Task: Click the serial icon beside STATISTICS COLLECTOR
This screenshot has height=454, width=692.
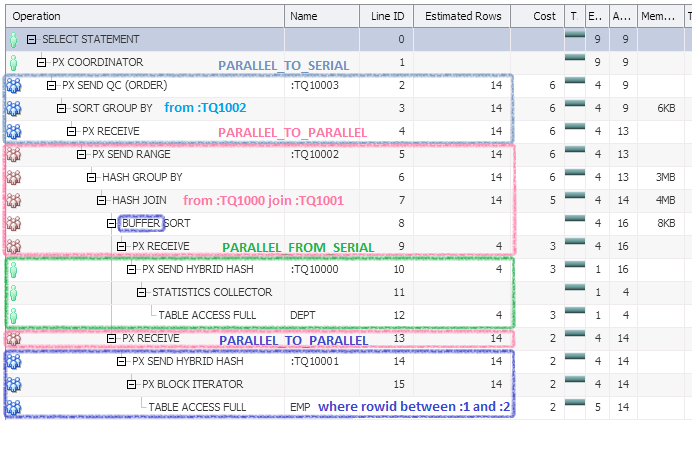Action: point(13,292)
